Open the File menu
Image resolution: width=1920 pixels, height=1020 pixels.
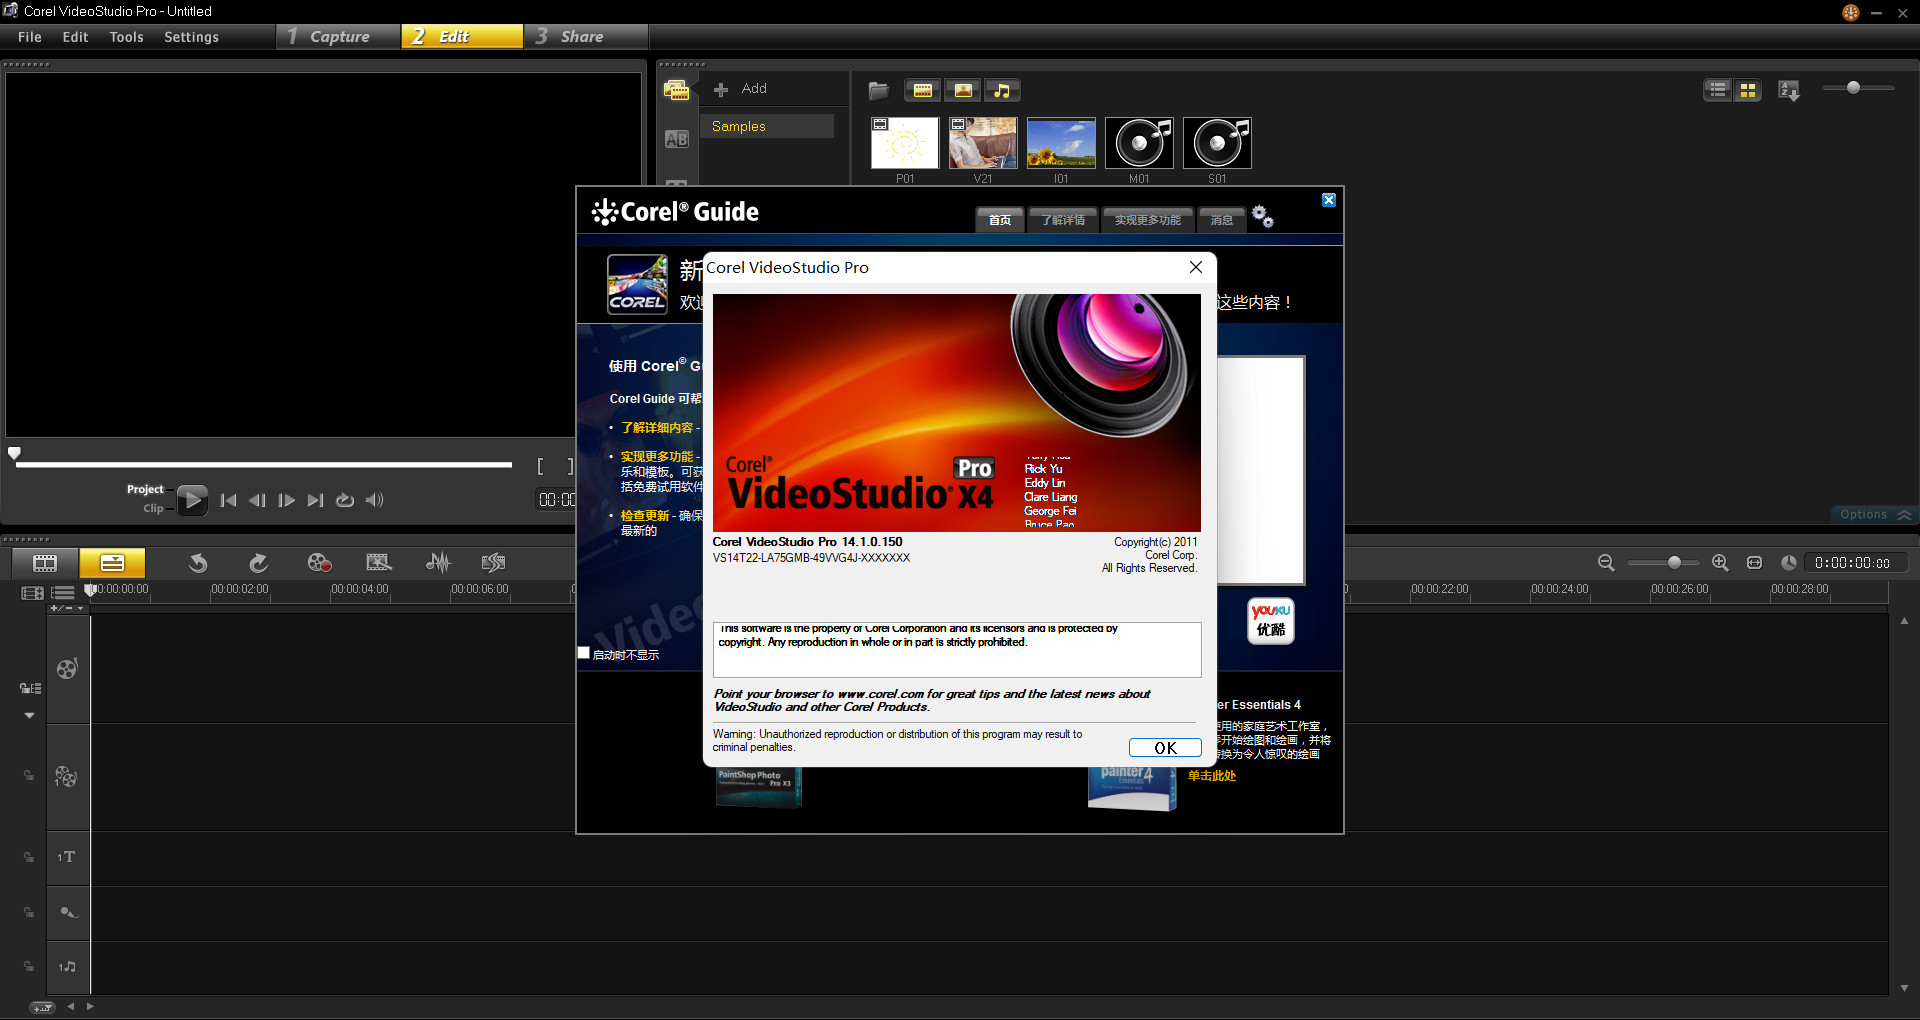pyautogui.click(x=30, y=37)
